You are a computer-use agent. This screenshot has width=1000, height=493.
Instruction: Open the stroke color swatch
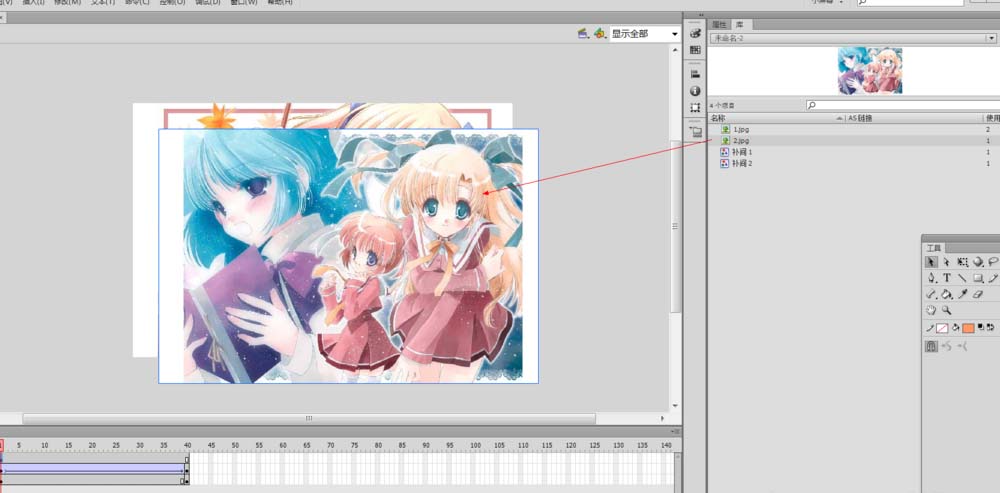[x=942, y=328]
